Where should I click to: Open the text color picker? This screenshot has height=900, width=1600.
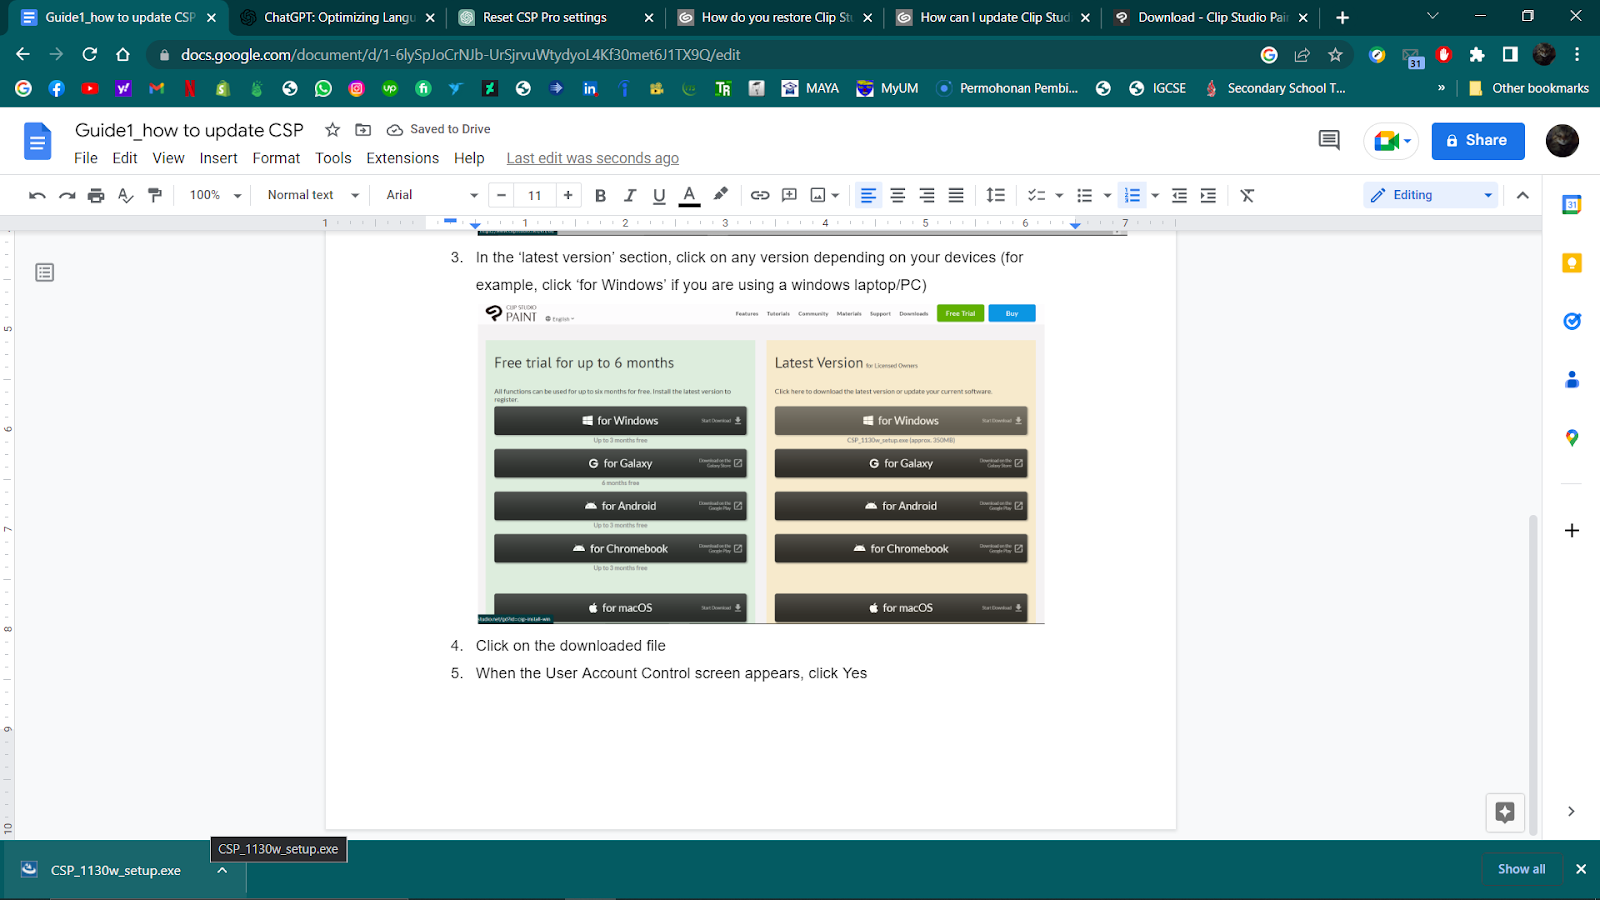pyautogui.click(x=689, y=195)
